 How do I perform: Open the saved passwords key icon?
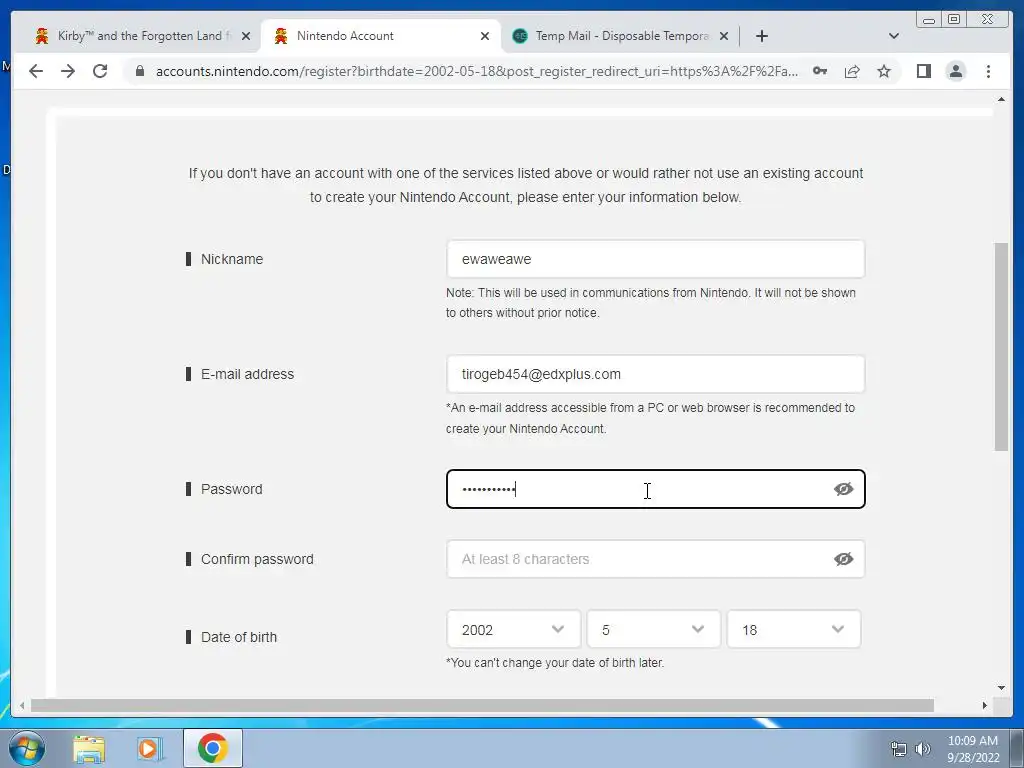(820, 71)
